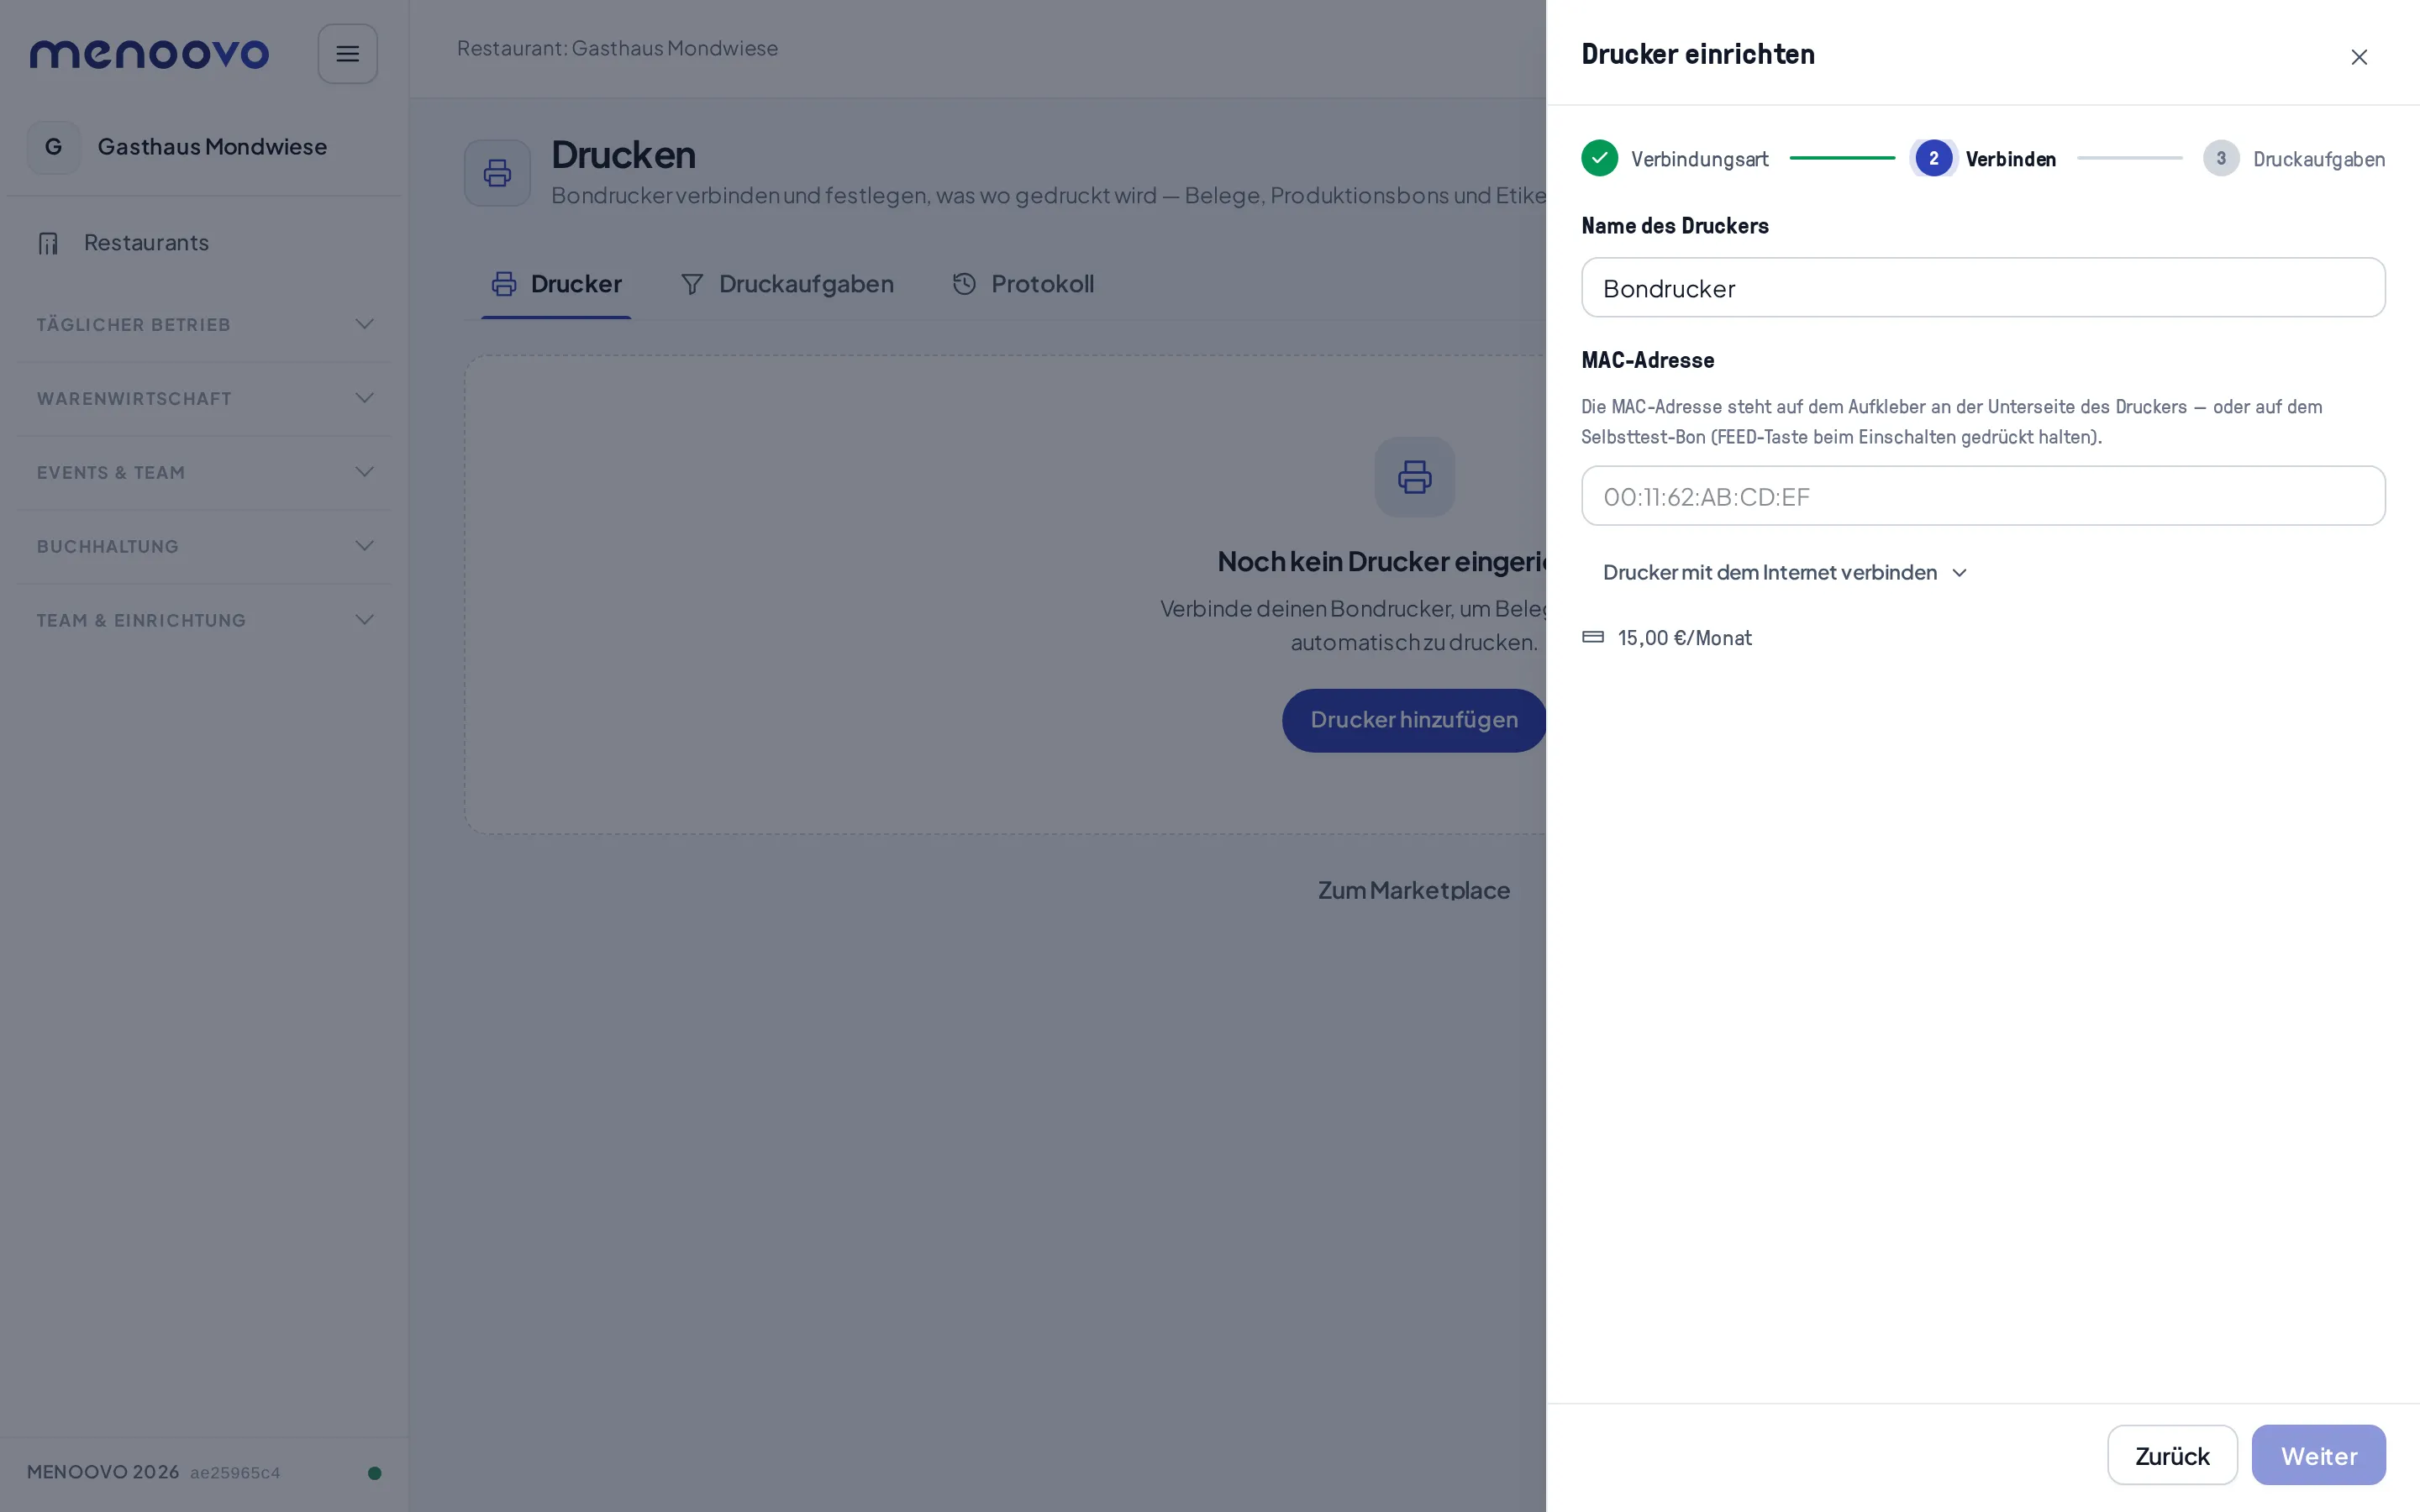This screenshot has height=1512, width=2420.
Task: Close the Drucker einrichten panel
Action: (2359, 57)
